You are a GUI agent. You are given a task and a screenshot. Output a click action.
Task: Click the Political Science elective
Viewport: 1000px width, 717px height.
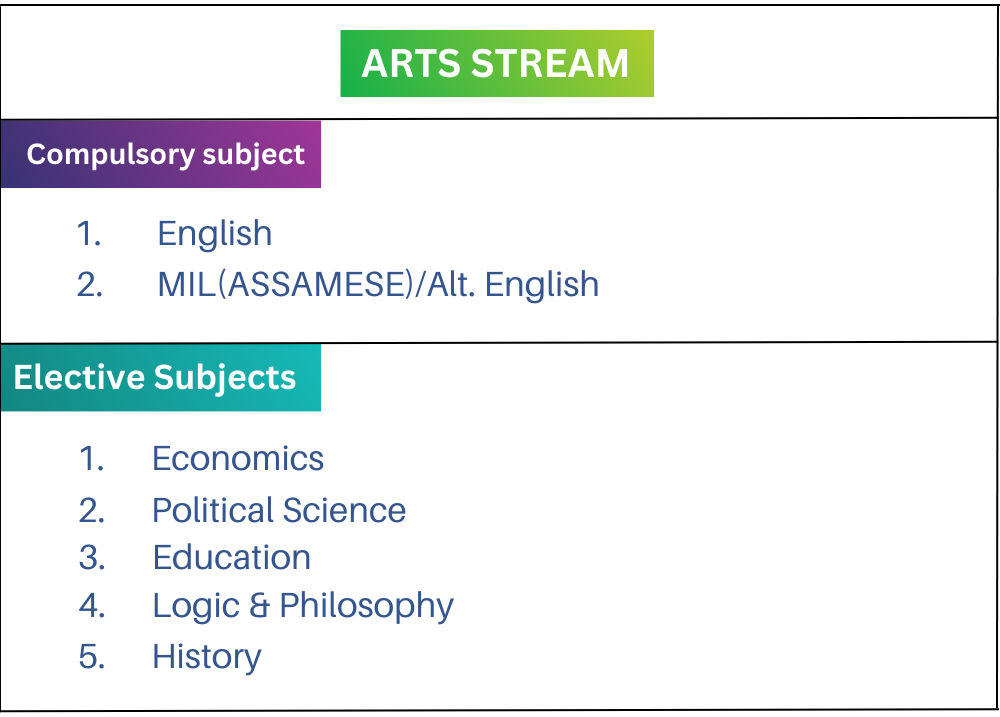(x=279, y=511)
